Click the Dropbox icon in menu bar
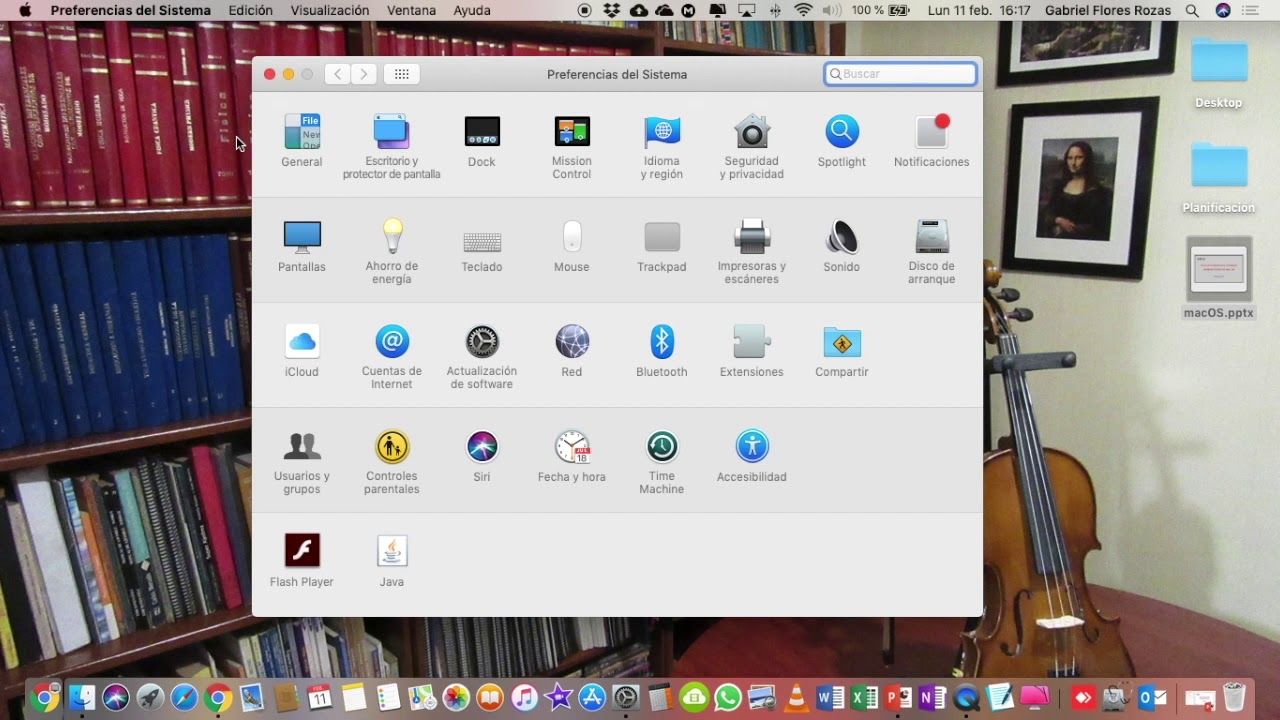The image size is (1280, 720). (612, 10)
